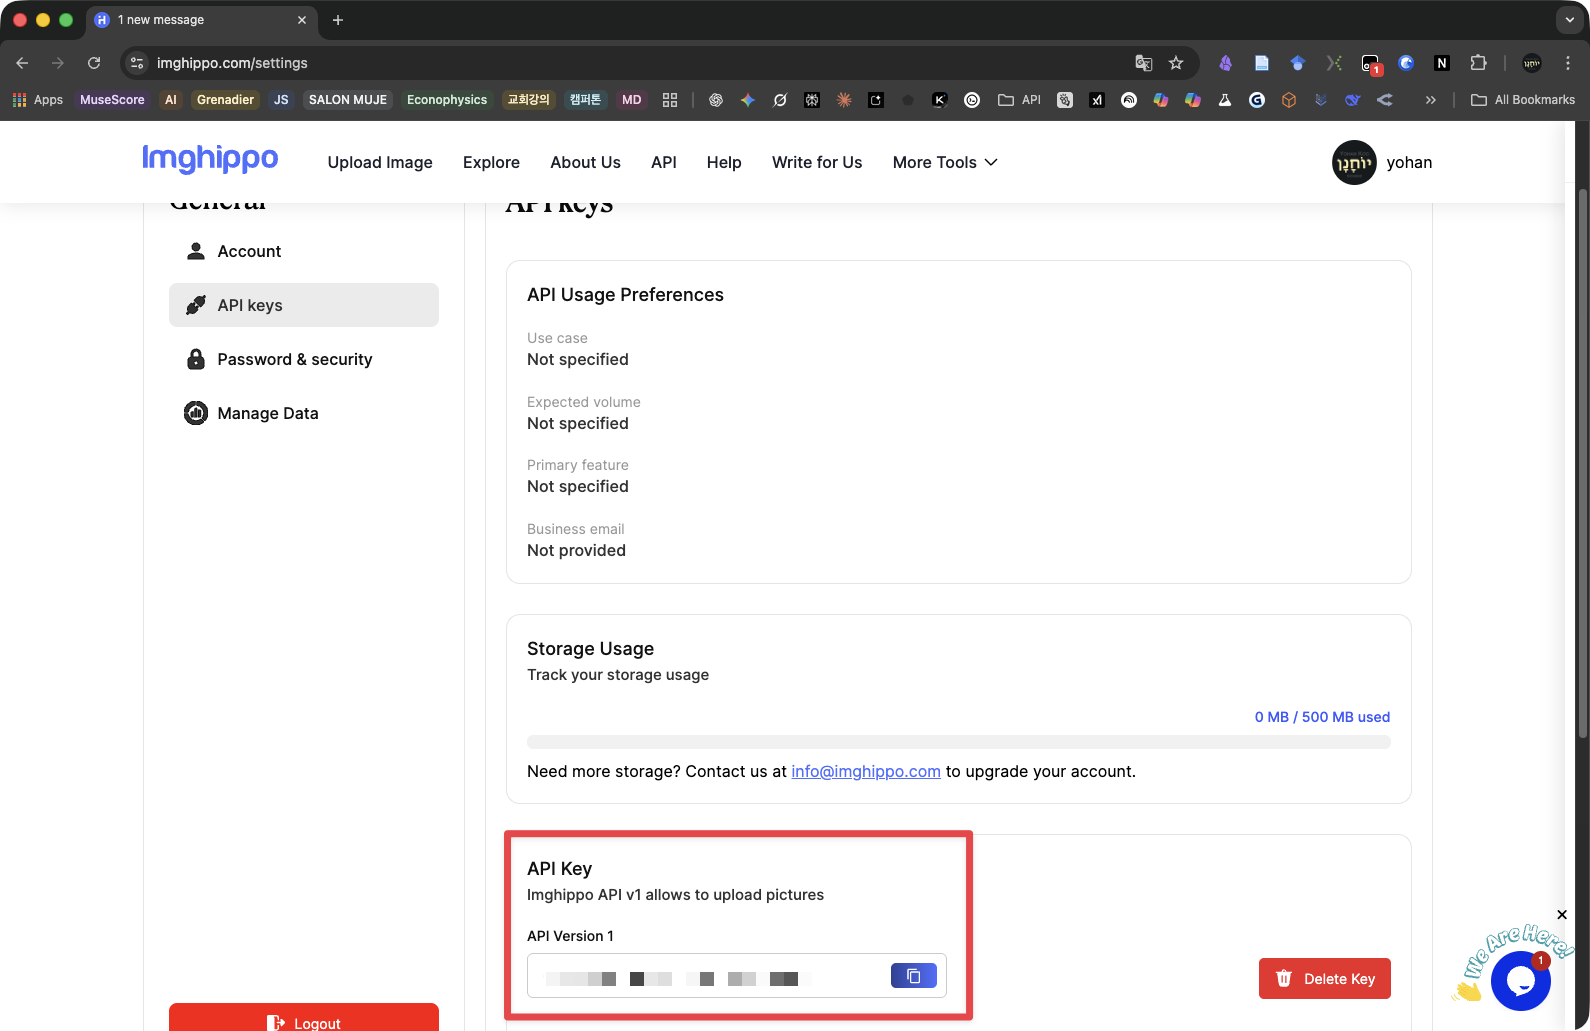
Task: Open extension icon with red badge 1
Action: coord(1371,64)
